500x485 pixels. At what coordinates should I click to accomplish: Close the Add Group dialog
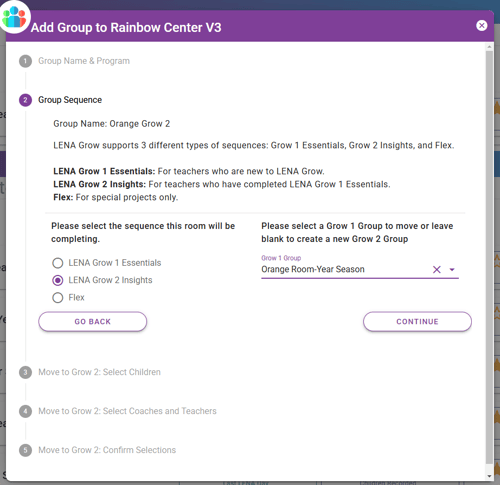482,26
